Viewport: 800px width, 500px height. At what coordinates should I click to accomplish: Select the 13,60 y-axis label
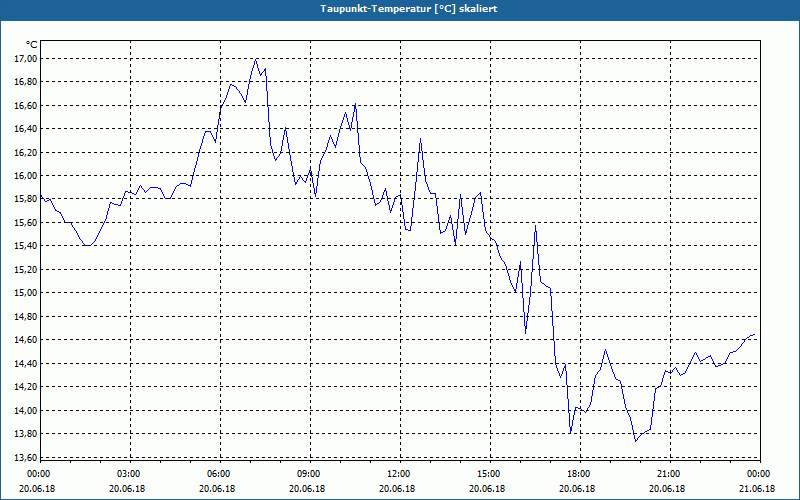pyautogui.click(x=26, y=457)
